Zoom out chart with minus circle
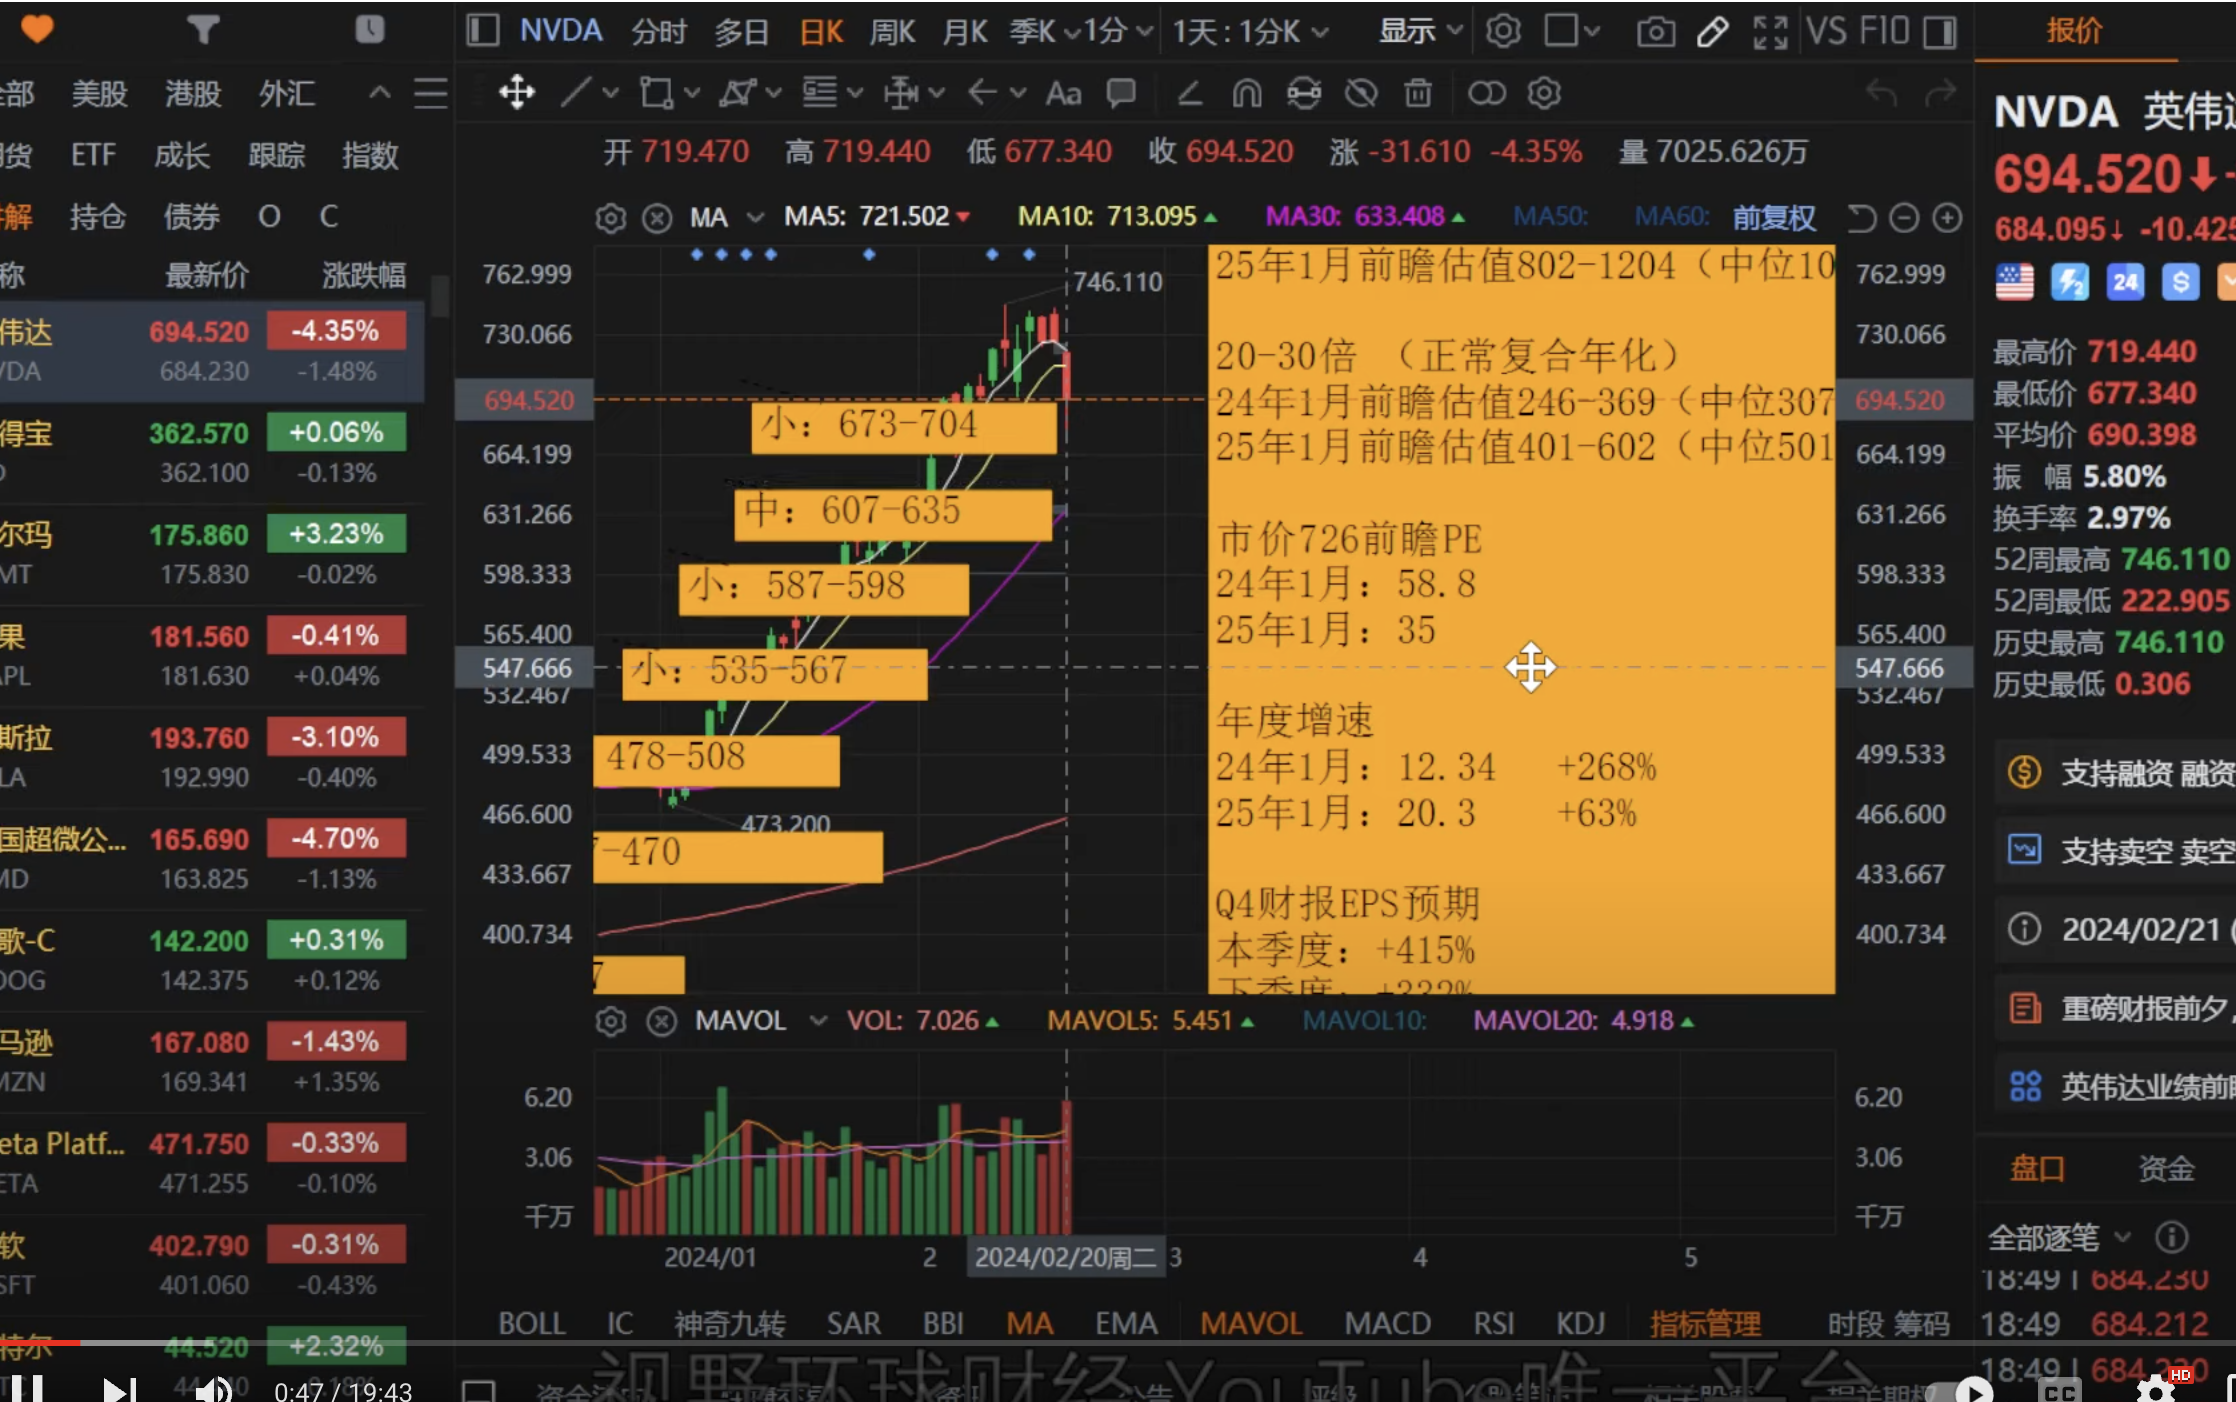This screenshot has width=2236, height=1402. [1904, 217]
